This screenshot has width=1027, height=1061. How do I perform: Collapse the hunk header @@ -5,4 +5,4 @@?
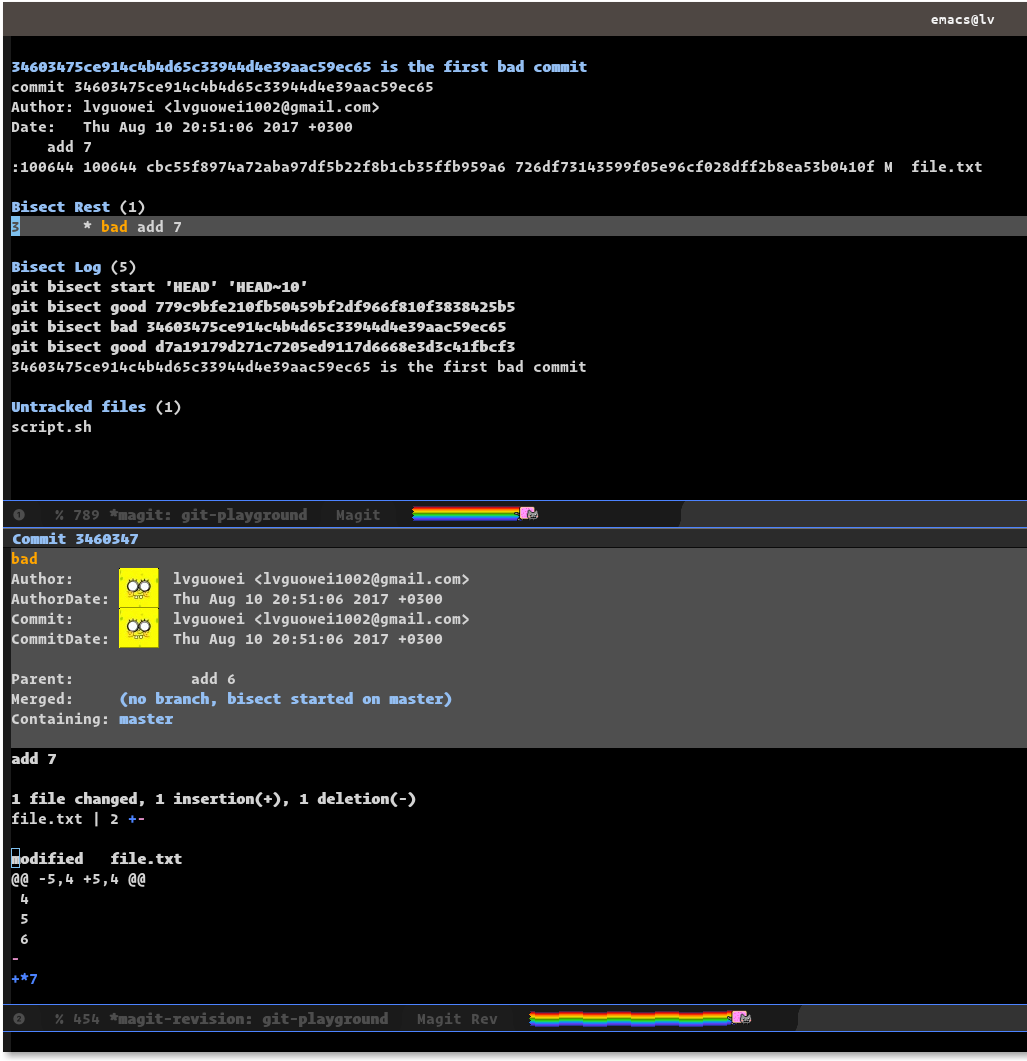coord(78,880)
